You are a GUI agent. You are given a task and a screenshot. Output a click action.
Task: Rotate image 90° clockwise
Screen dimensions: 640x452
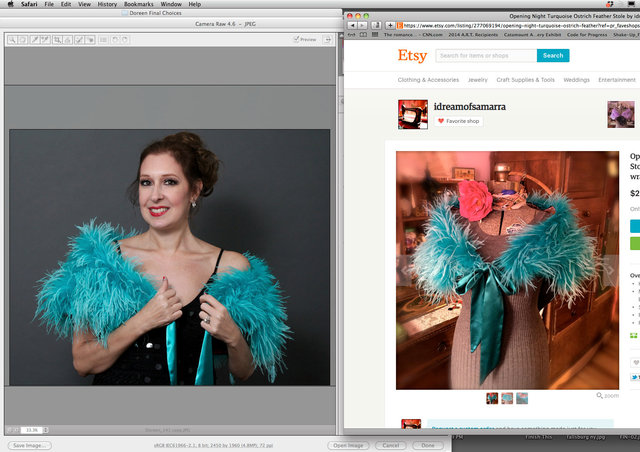coord(124,39)
